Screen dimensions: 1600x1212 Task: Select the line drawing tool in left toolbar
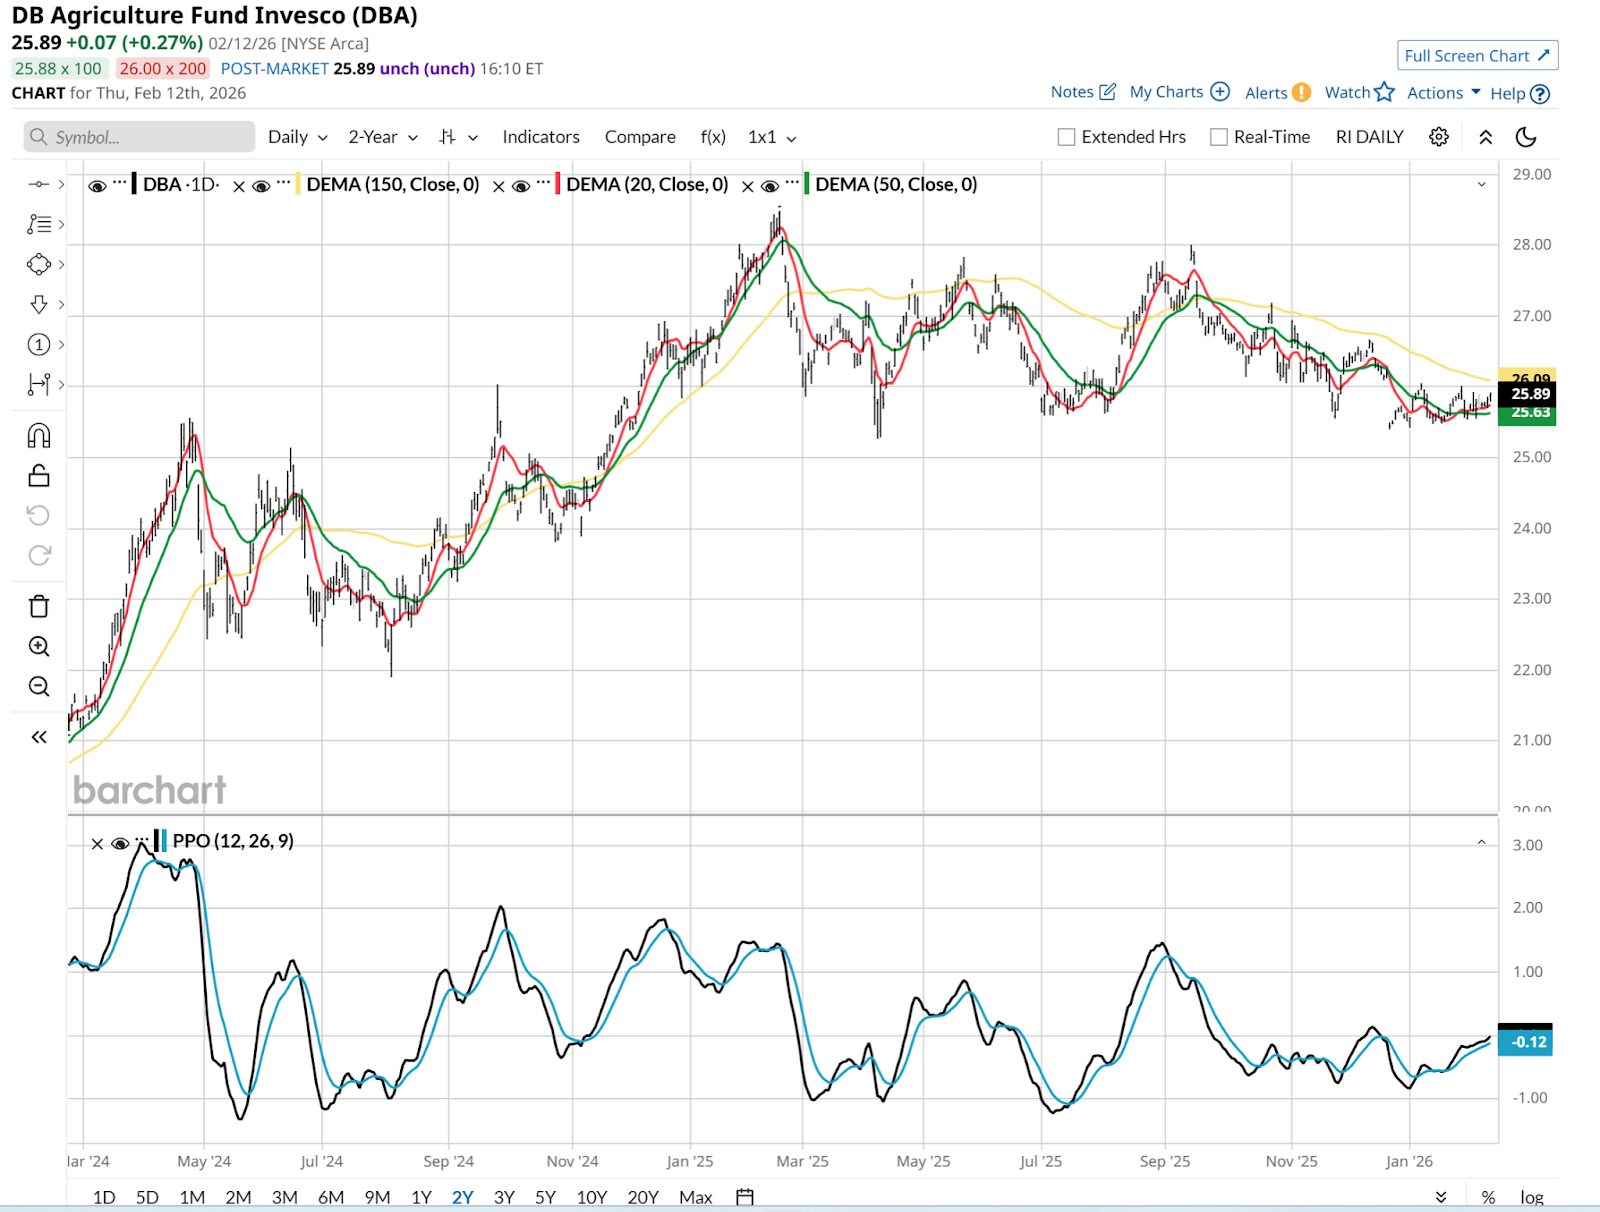point(38,184)
